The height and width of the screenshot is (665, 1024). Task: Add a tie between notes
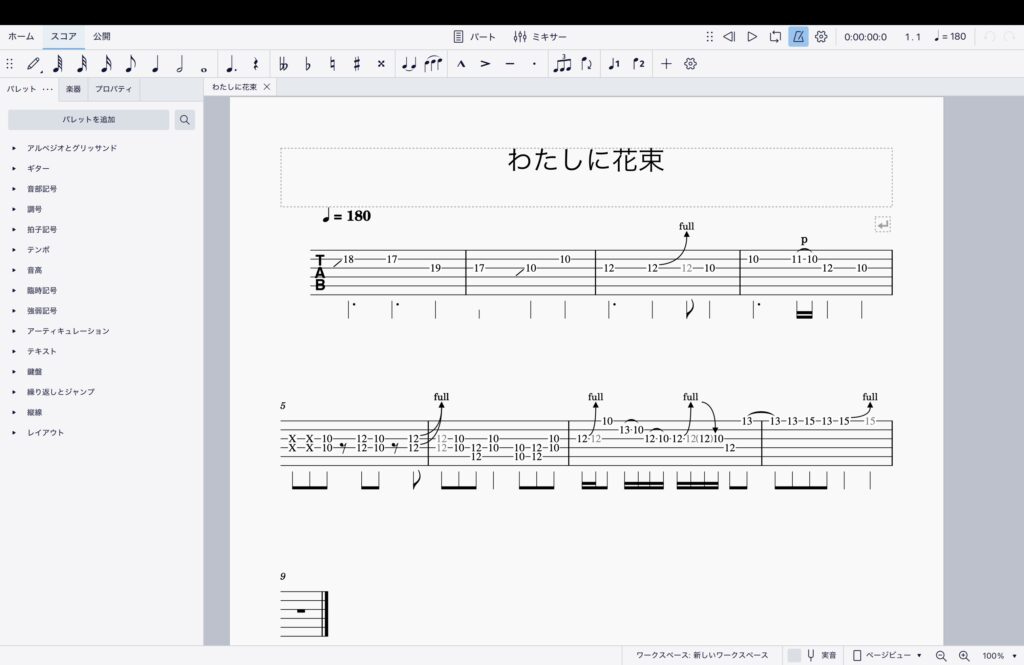pos(409,64)
